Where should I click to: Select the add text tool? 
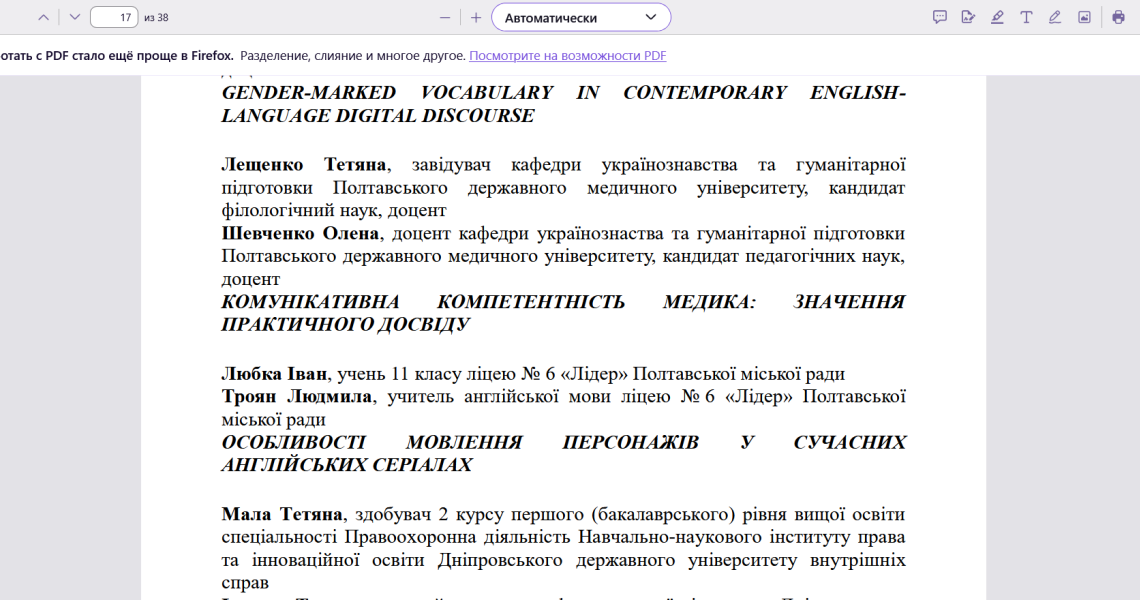tap(1026, 17)
